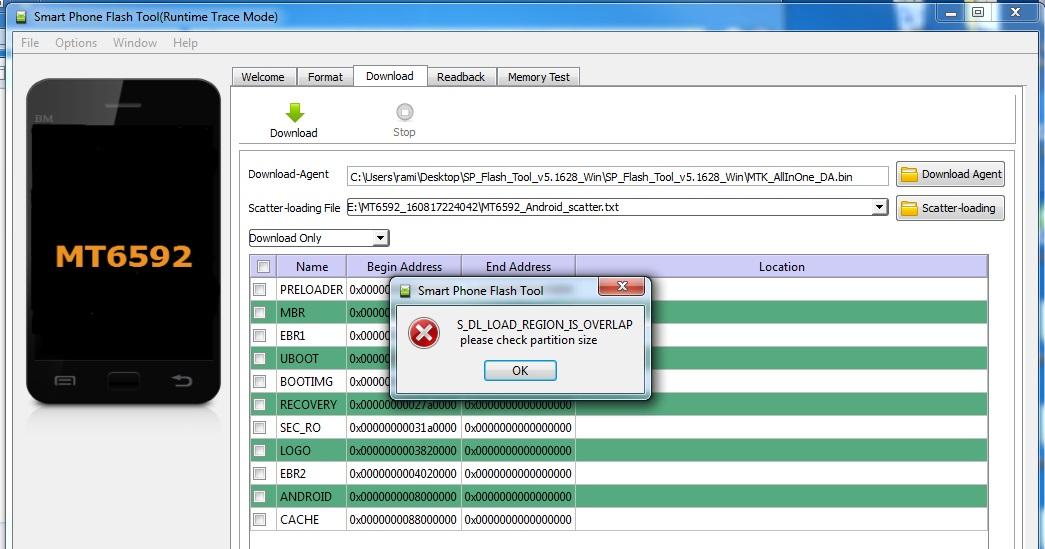The width and height of the screenshot is (1045, 549).
Task: Click begin address 0x0000000004020000
Action: coord(403,474)
